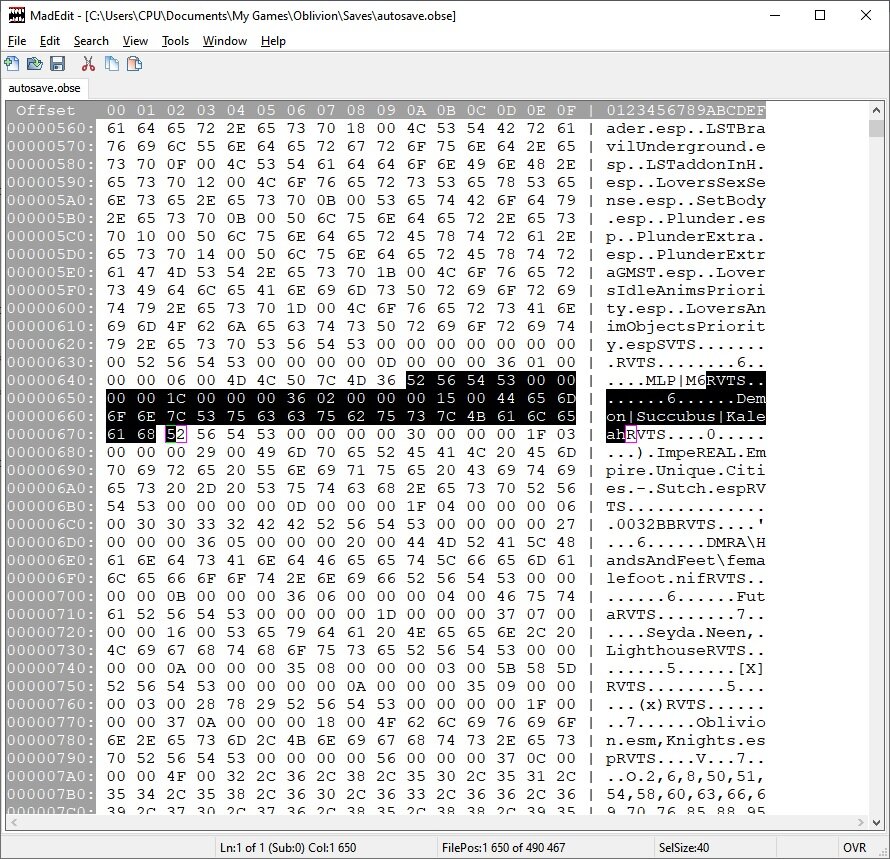The image size is (890, 859).
Task: Click the vertical scrollbar thumb
Action: click(x=876, y=129)
